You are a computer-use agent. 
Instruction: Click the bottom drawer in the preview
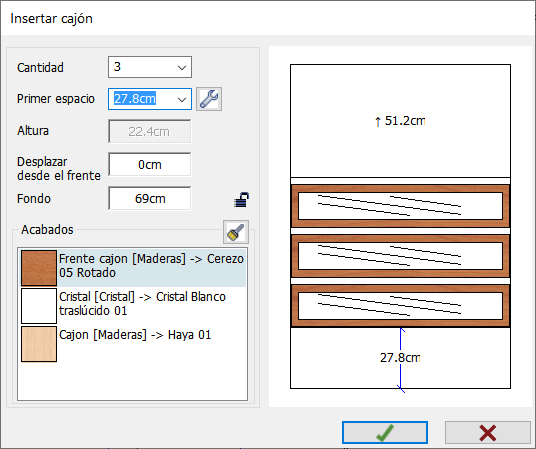point(400,305)
